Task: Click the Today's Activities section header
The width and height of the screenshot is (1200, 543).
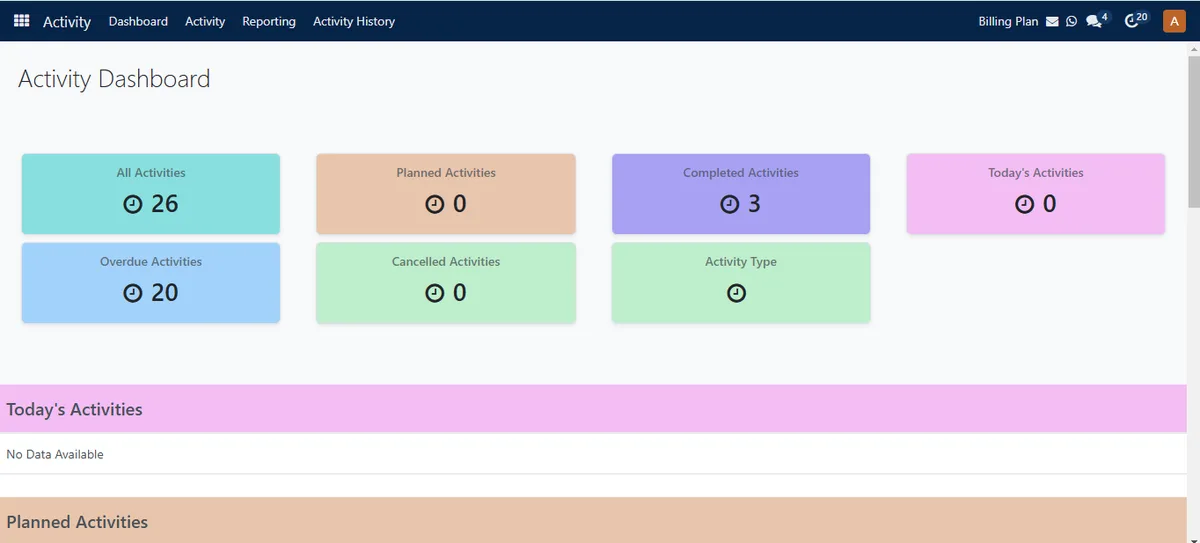Action: [593, 409]
